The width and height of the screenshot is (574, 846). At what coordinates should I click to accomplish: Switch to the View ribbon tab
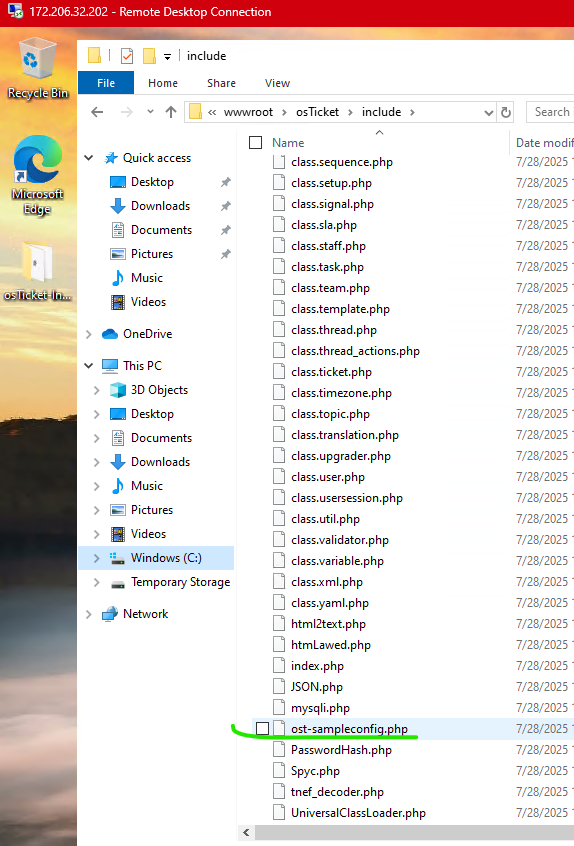277,83
